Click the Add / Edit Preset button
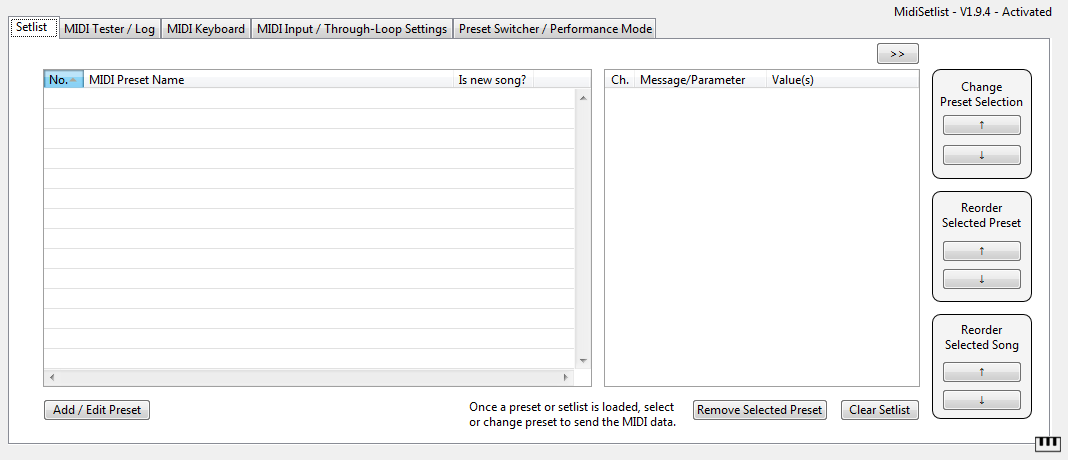The height and width of the screenshot is (460, 1068). tap(97, 410)
